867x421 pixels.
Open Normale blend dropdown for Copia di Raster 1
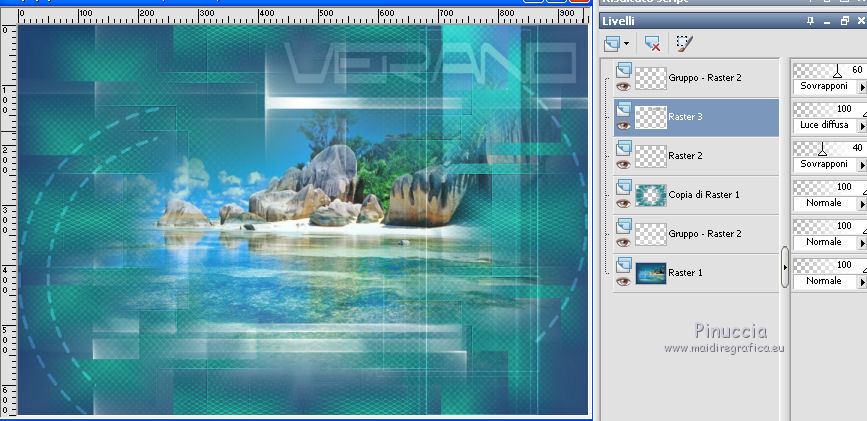click(862, 204)
